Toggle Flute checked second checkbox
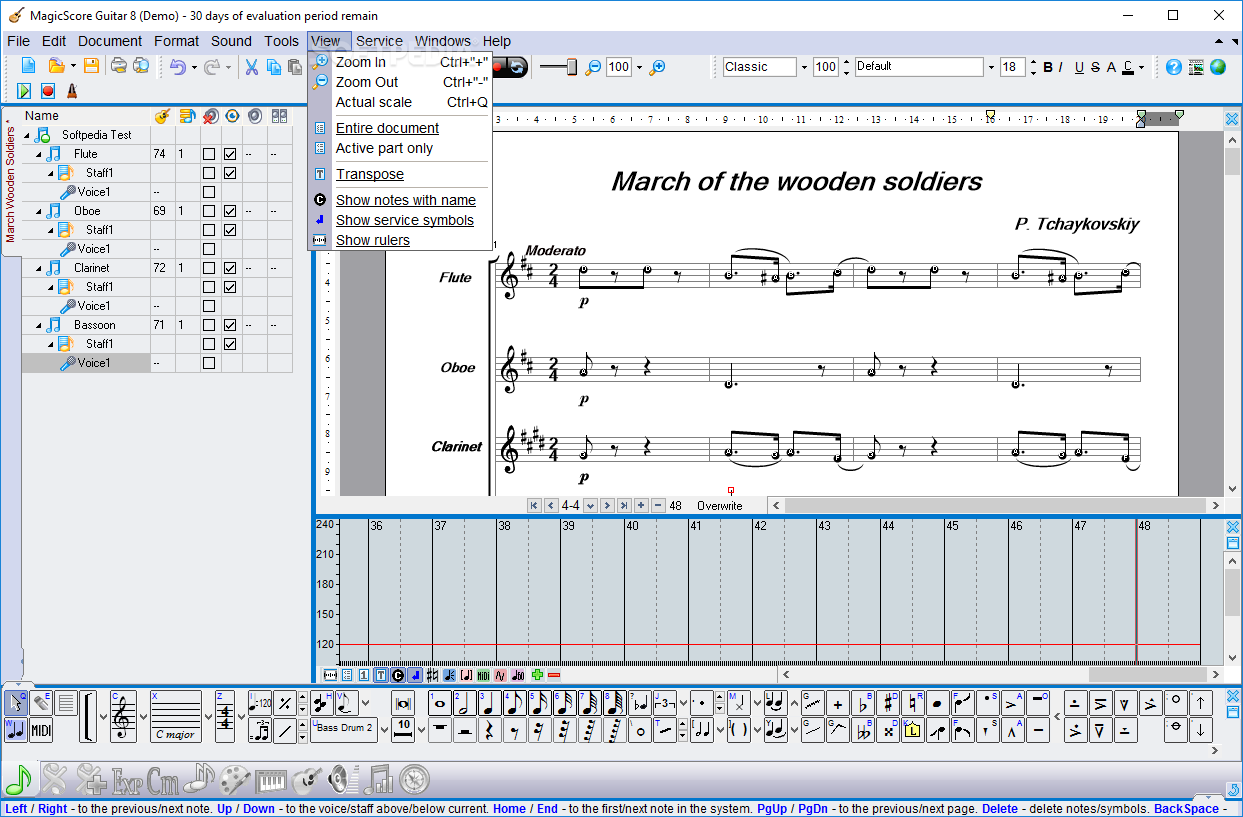The height and width of the screenshot is (817, 1243). coord(230,154)
